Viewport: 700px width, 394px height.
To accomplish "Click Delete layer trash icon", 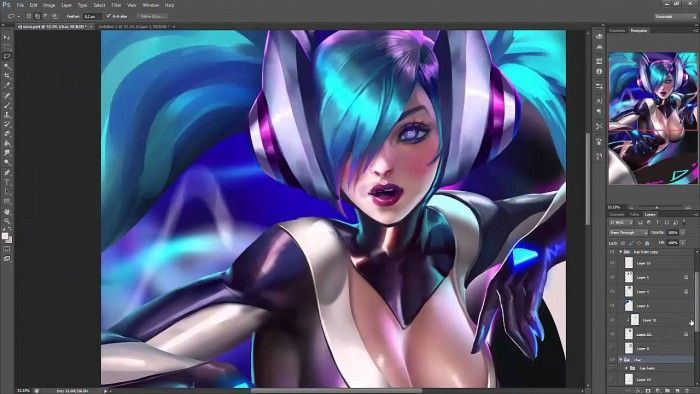I will coord(687,391).
